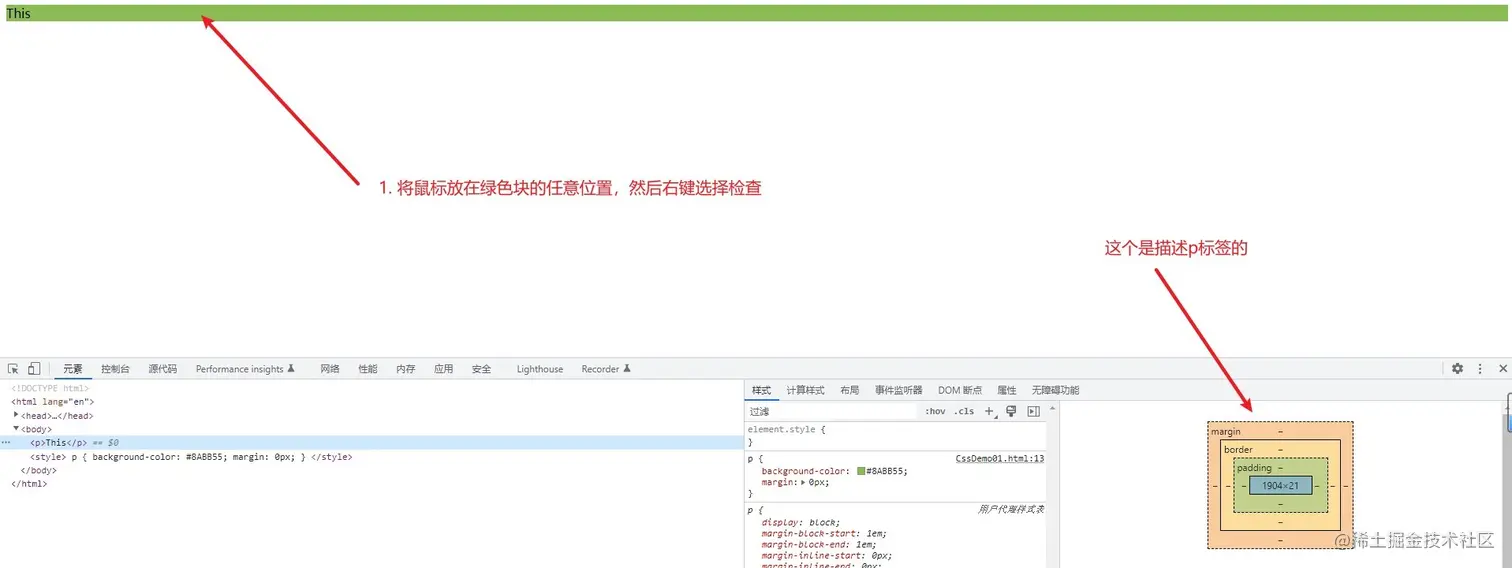Switch to 网络 tab
The height and width of the screenshot is (568, 1512).
pos(330,369)
